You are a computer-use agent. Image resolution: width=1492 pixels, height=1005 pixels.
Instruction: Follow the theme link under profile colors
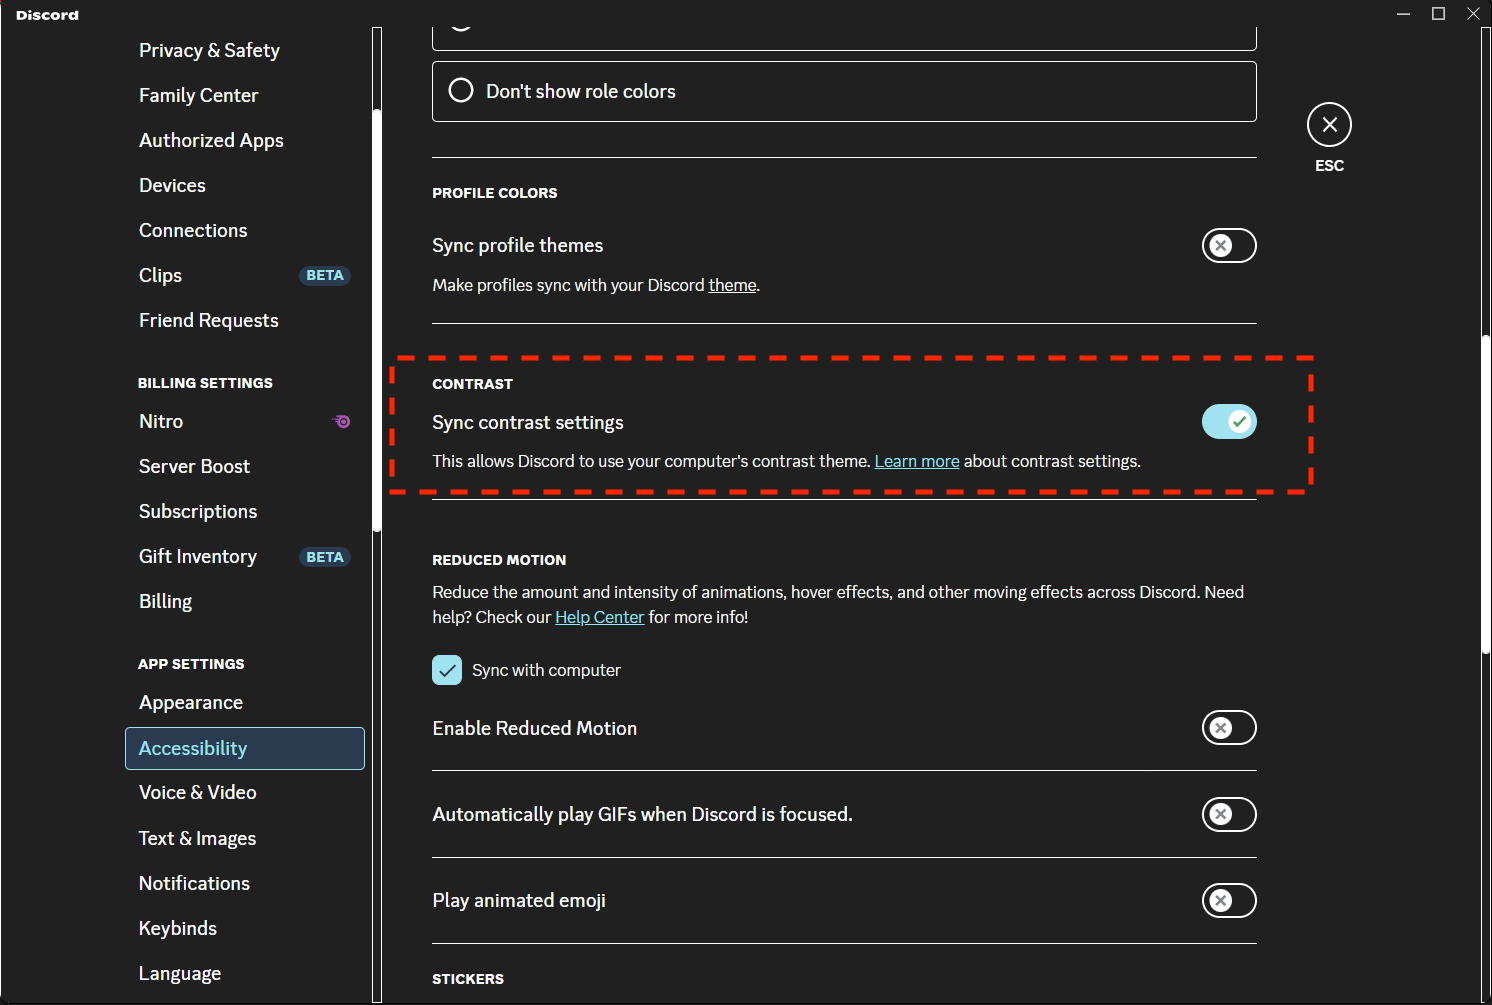[x=732, y=286]
